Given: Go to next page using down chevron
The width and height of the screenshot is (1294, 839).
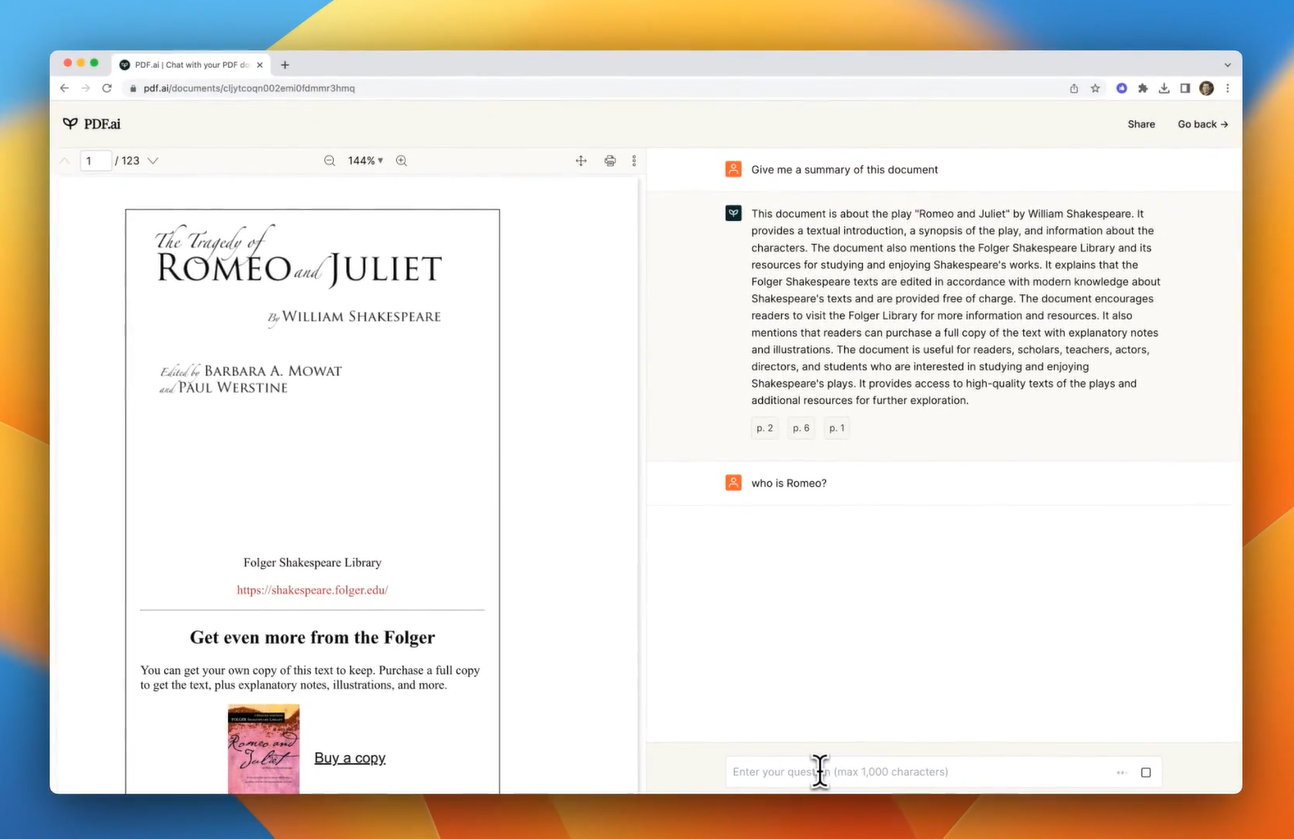Looking at the screenshot, I should coord(153,161).
